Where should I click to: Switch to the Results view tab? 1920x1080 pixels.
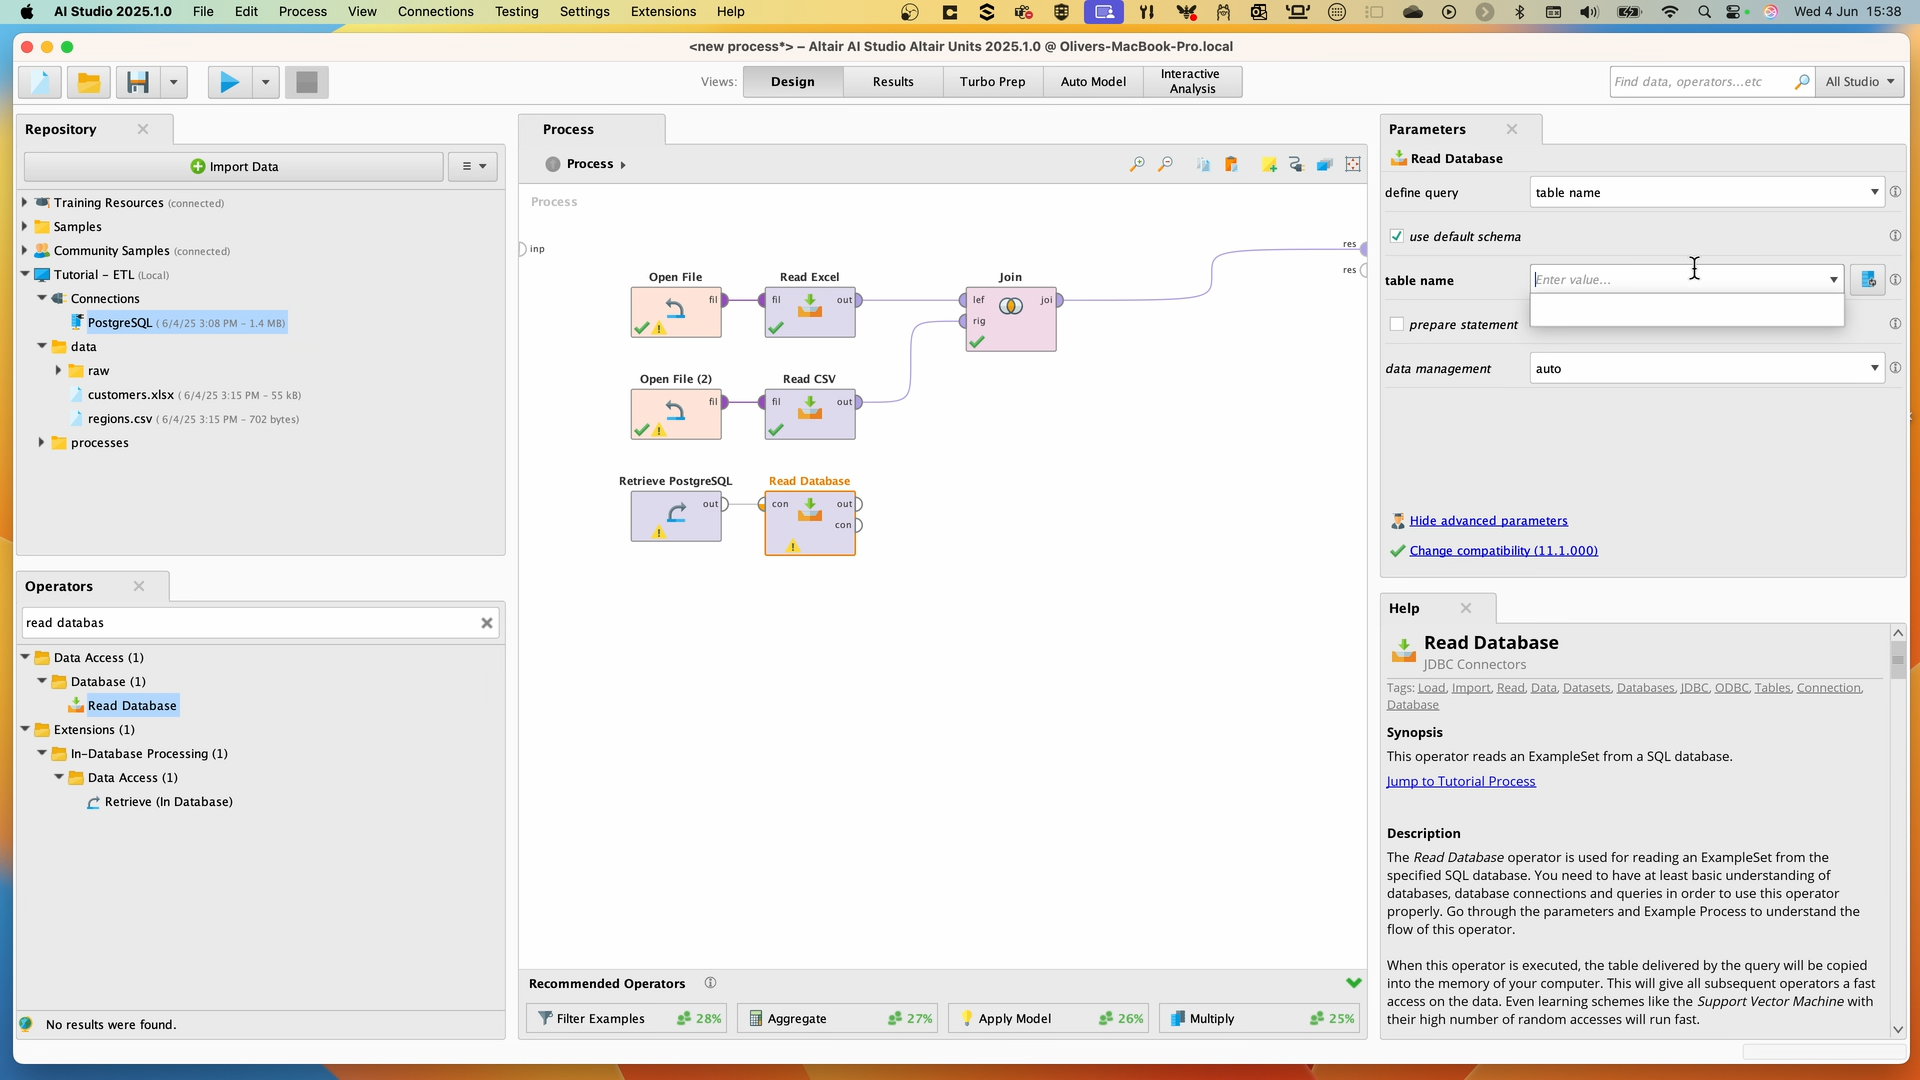tap(892, 81)
